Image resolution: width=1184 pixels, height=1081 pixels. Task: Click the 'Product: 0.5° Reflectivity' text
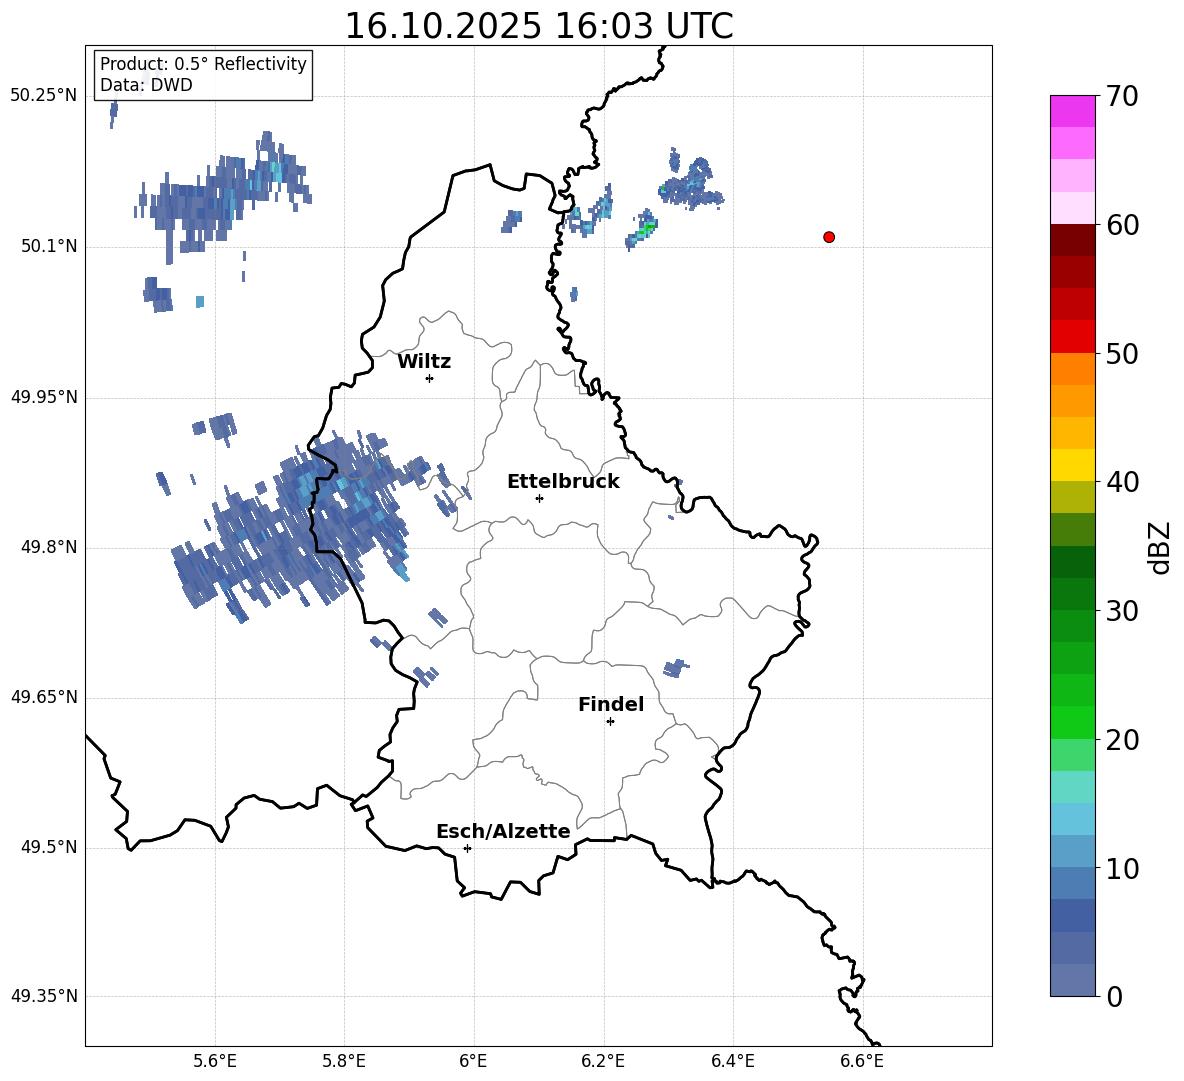point(203,64)
